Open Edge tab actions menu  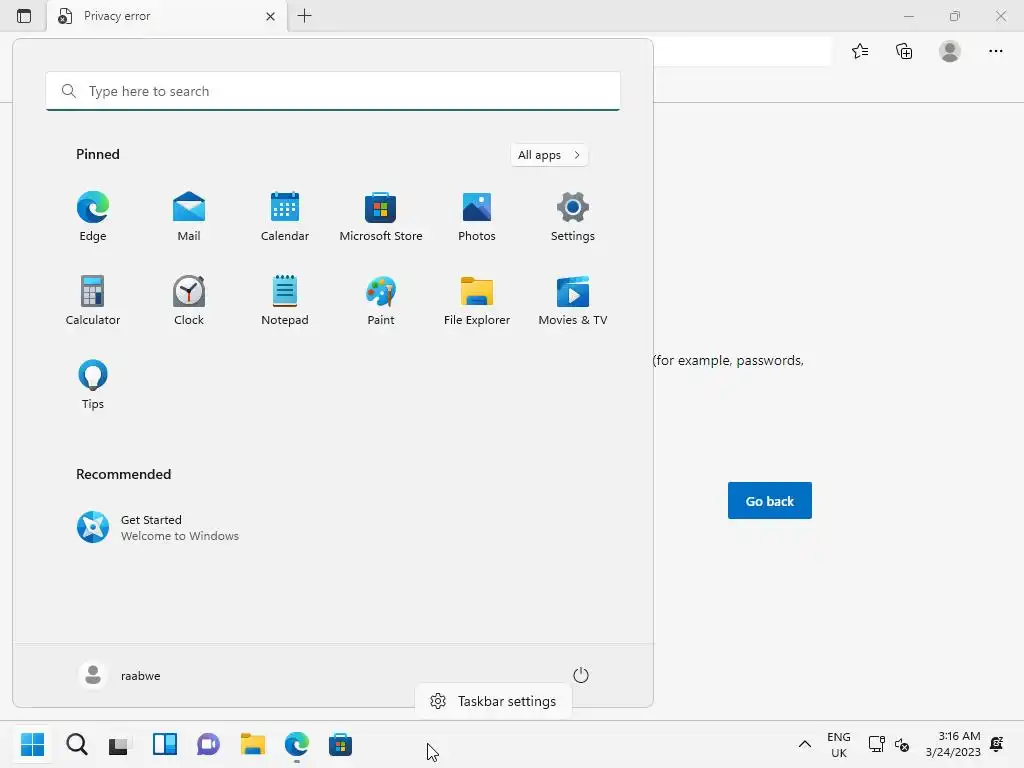tap(24, 16)
